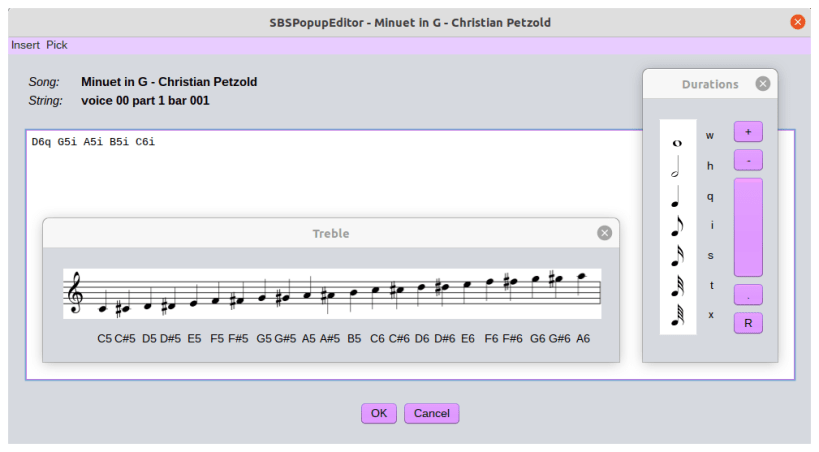Image resolution: width=819 pixels, height=452 pixels.
Task: Click the 't' duration letter
Action: tap(711, 285)
